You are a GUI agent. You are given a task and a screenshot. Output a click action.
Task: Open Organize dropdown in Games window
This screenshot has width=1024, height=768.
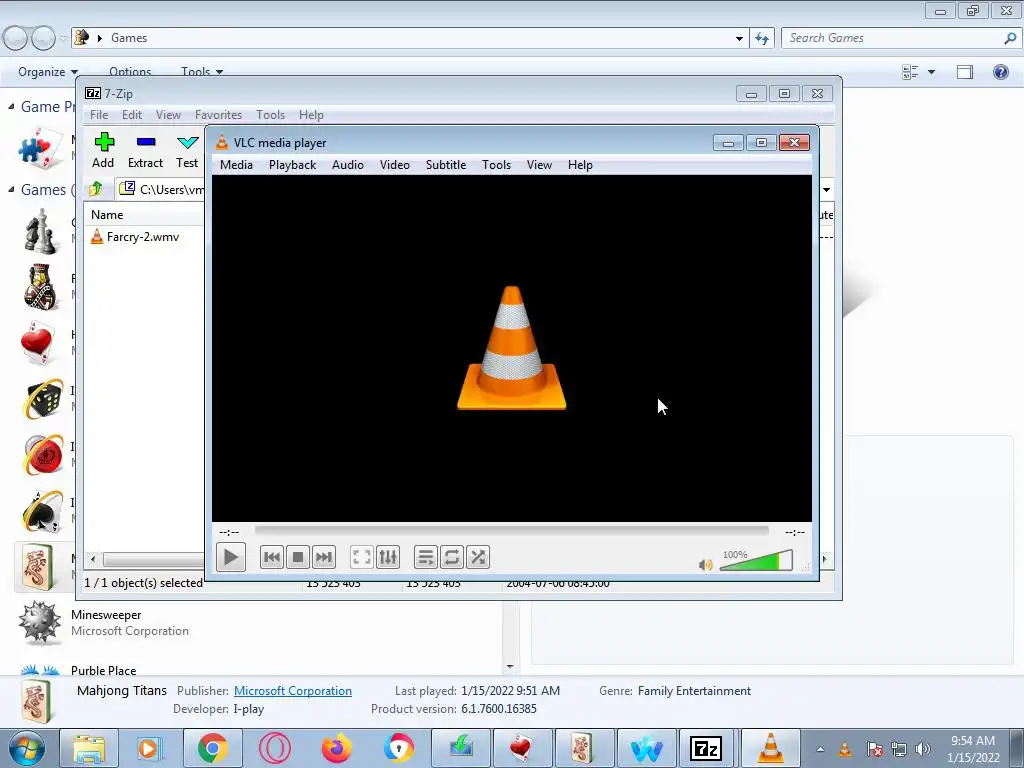tap(48, 72)
